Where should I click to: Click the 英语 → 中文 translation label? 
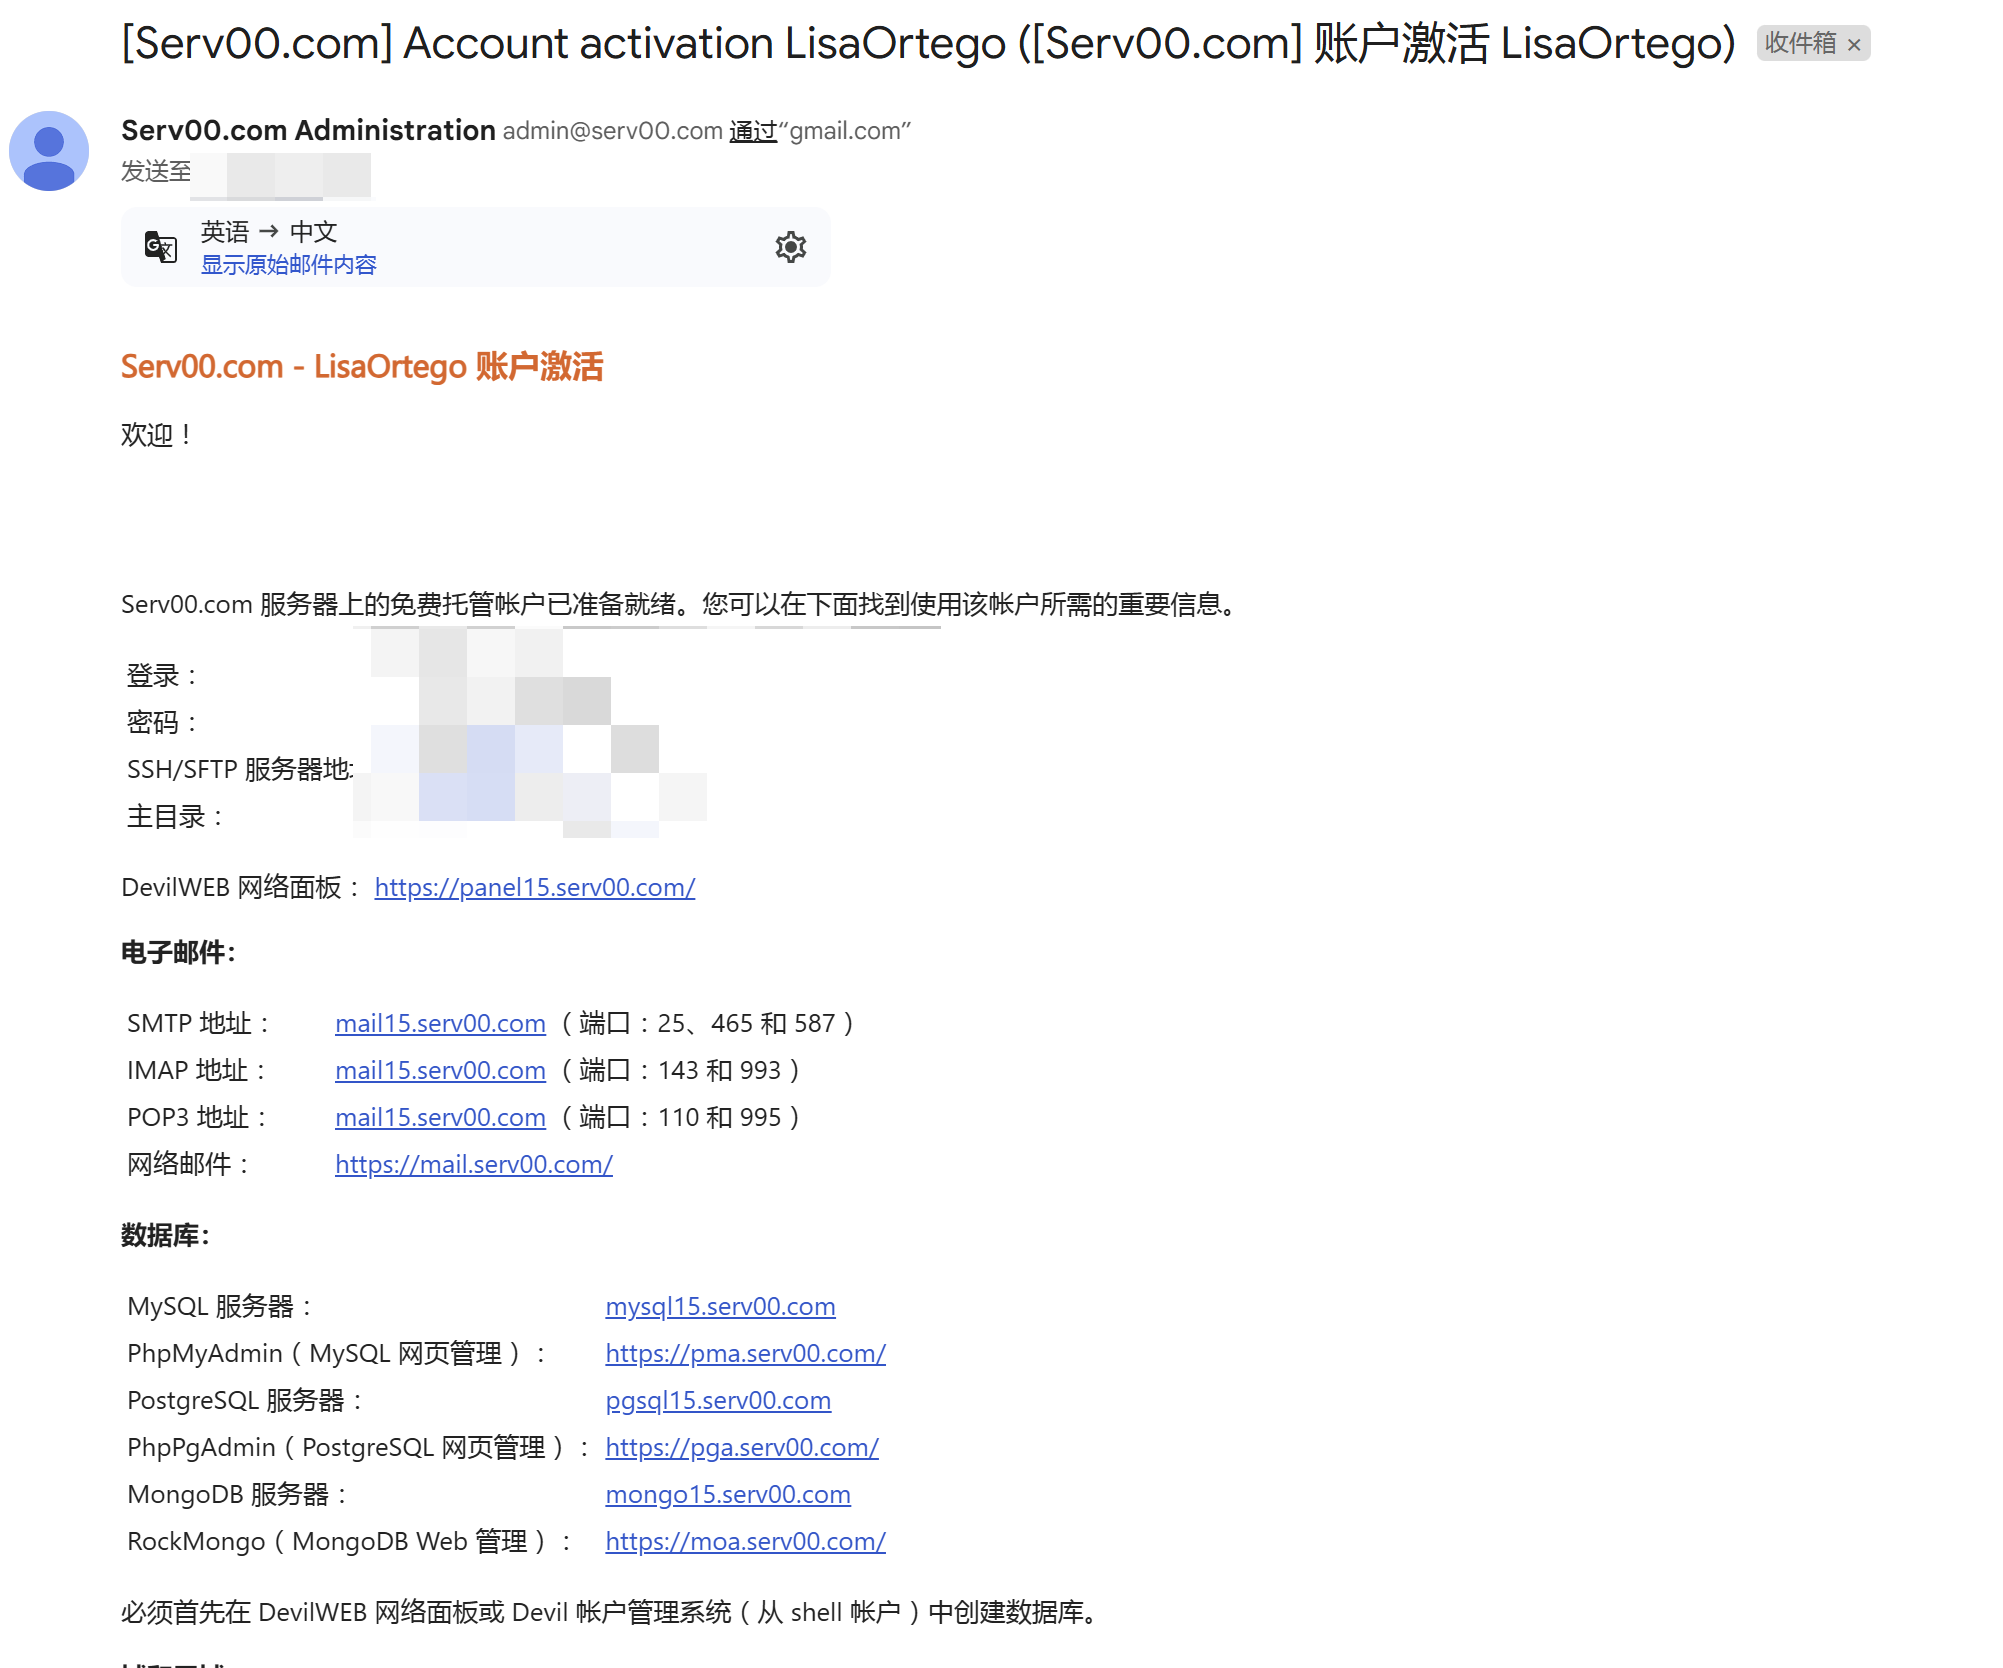coord(269,232)
